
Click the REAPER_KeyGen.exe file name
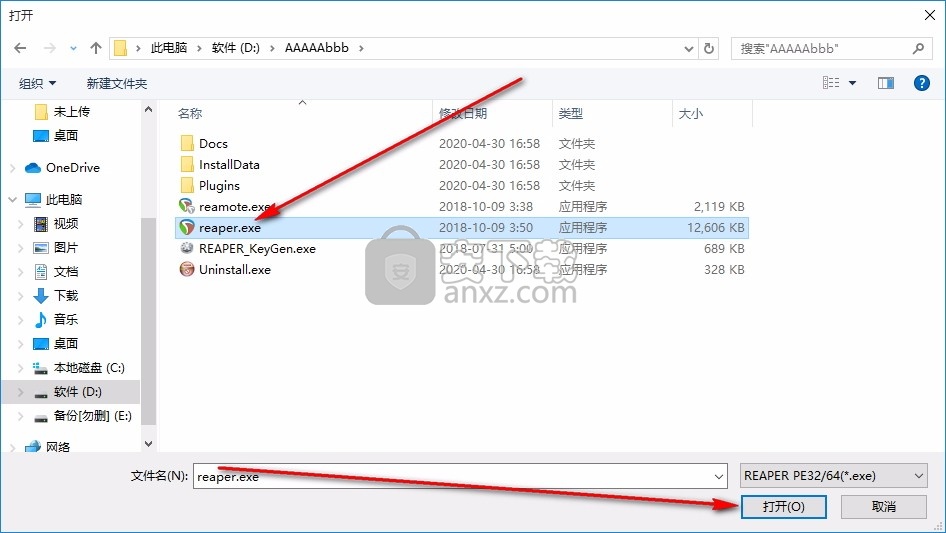[258, 249]
